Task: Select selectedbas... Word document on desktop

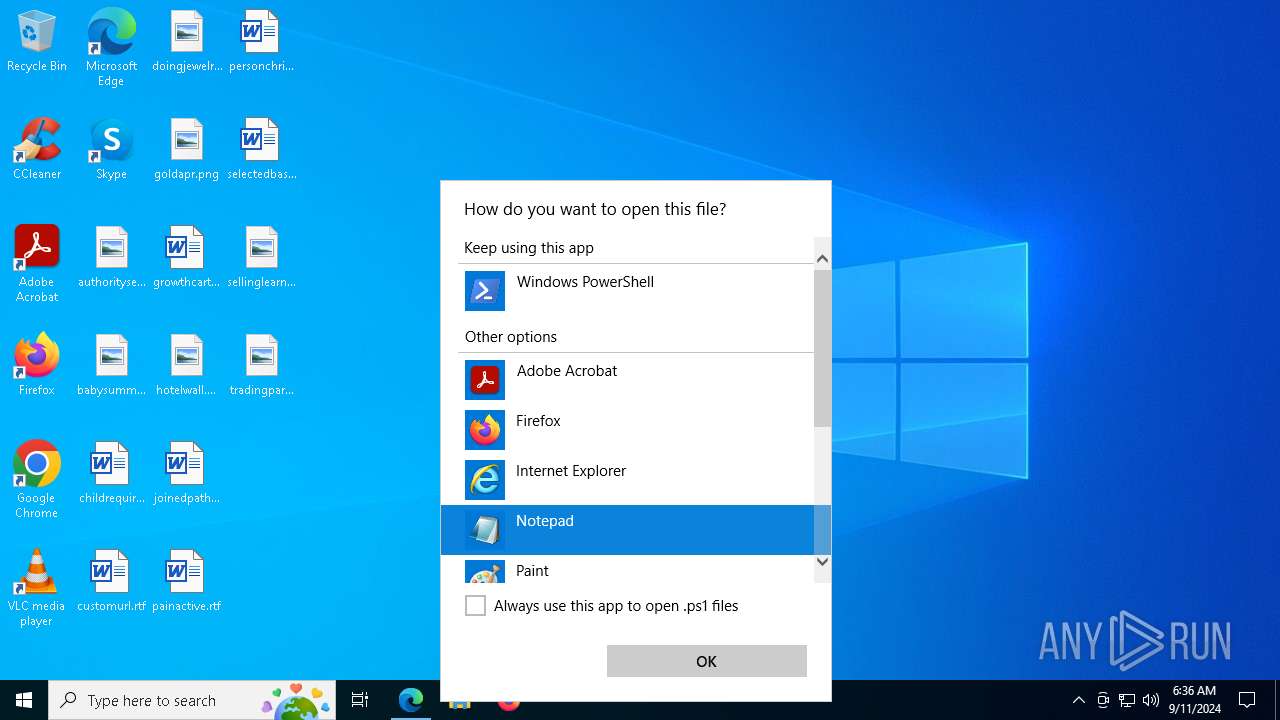Action: [x=261, y=149]
